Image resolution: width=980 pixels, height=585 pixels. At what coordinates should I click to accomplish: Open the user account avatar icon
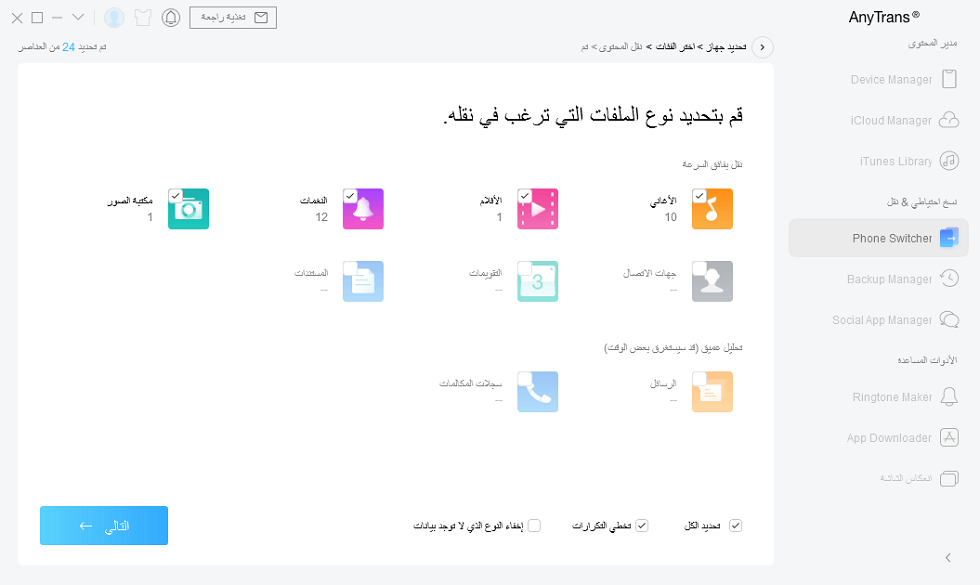tap(114, 18)
